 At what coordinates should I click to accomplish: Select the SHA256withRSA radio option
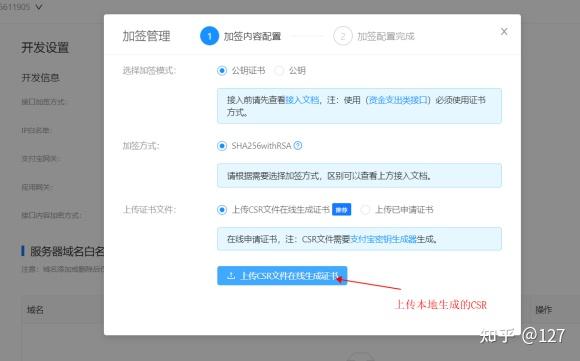tap(222, 146)
